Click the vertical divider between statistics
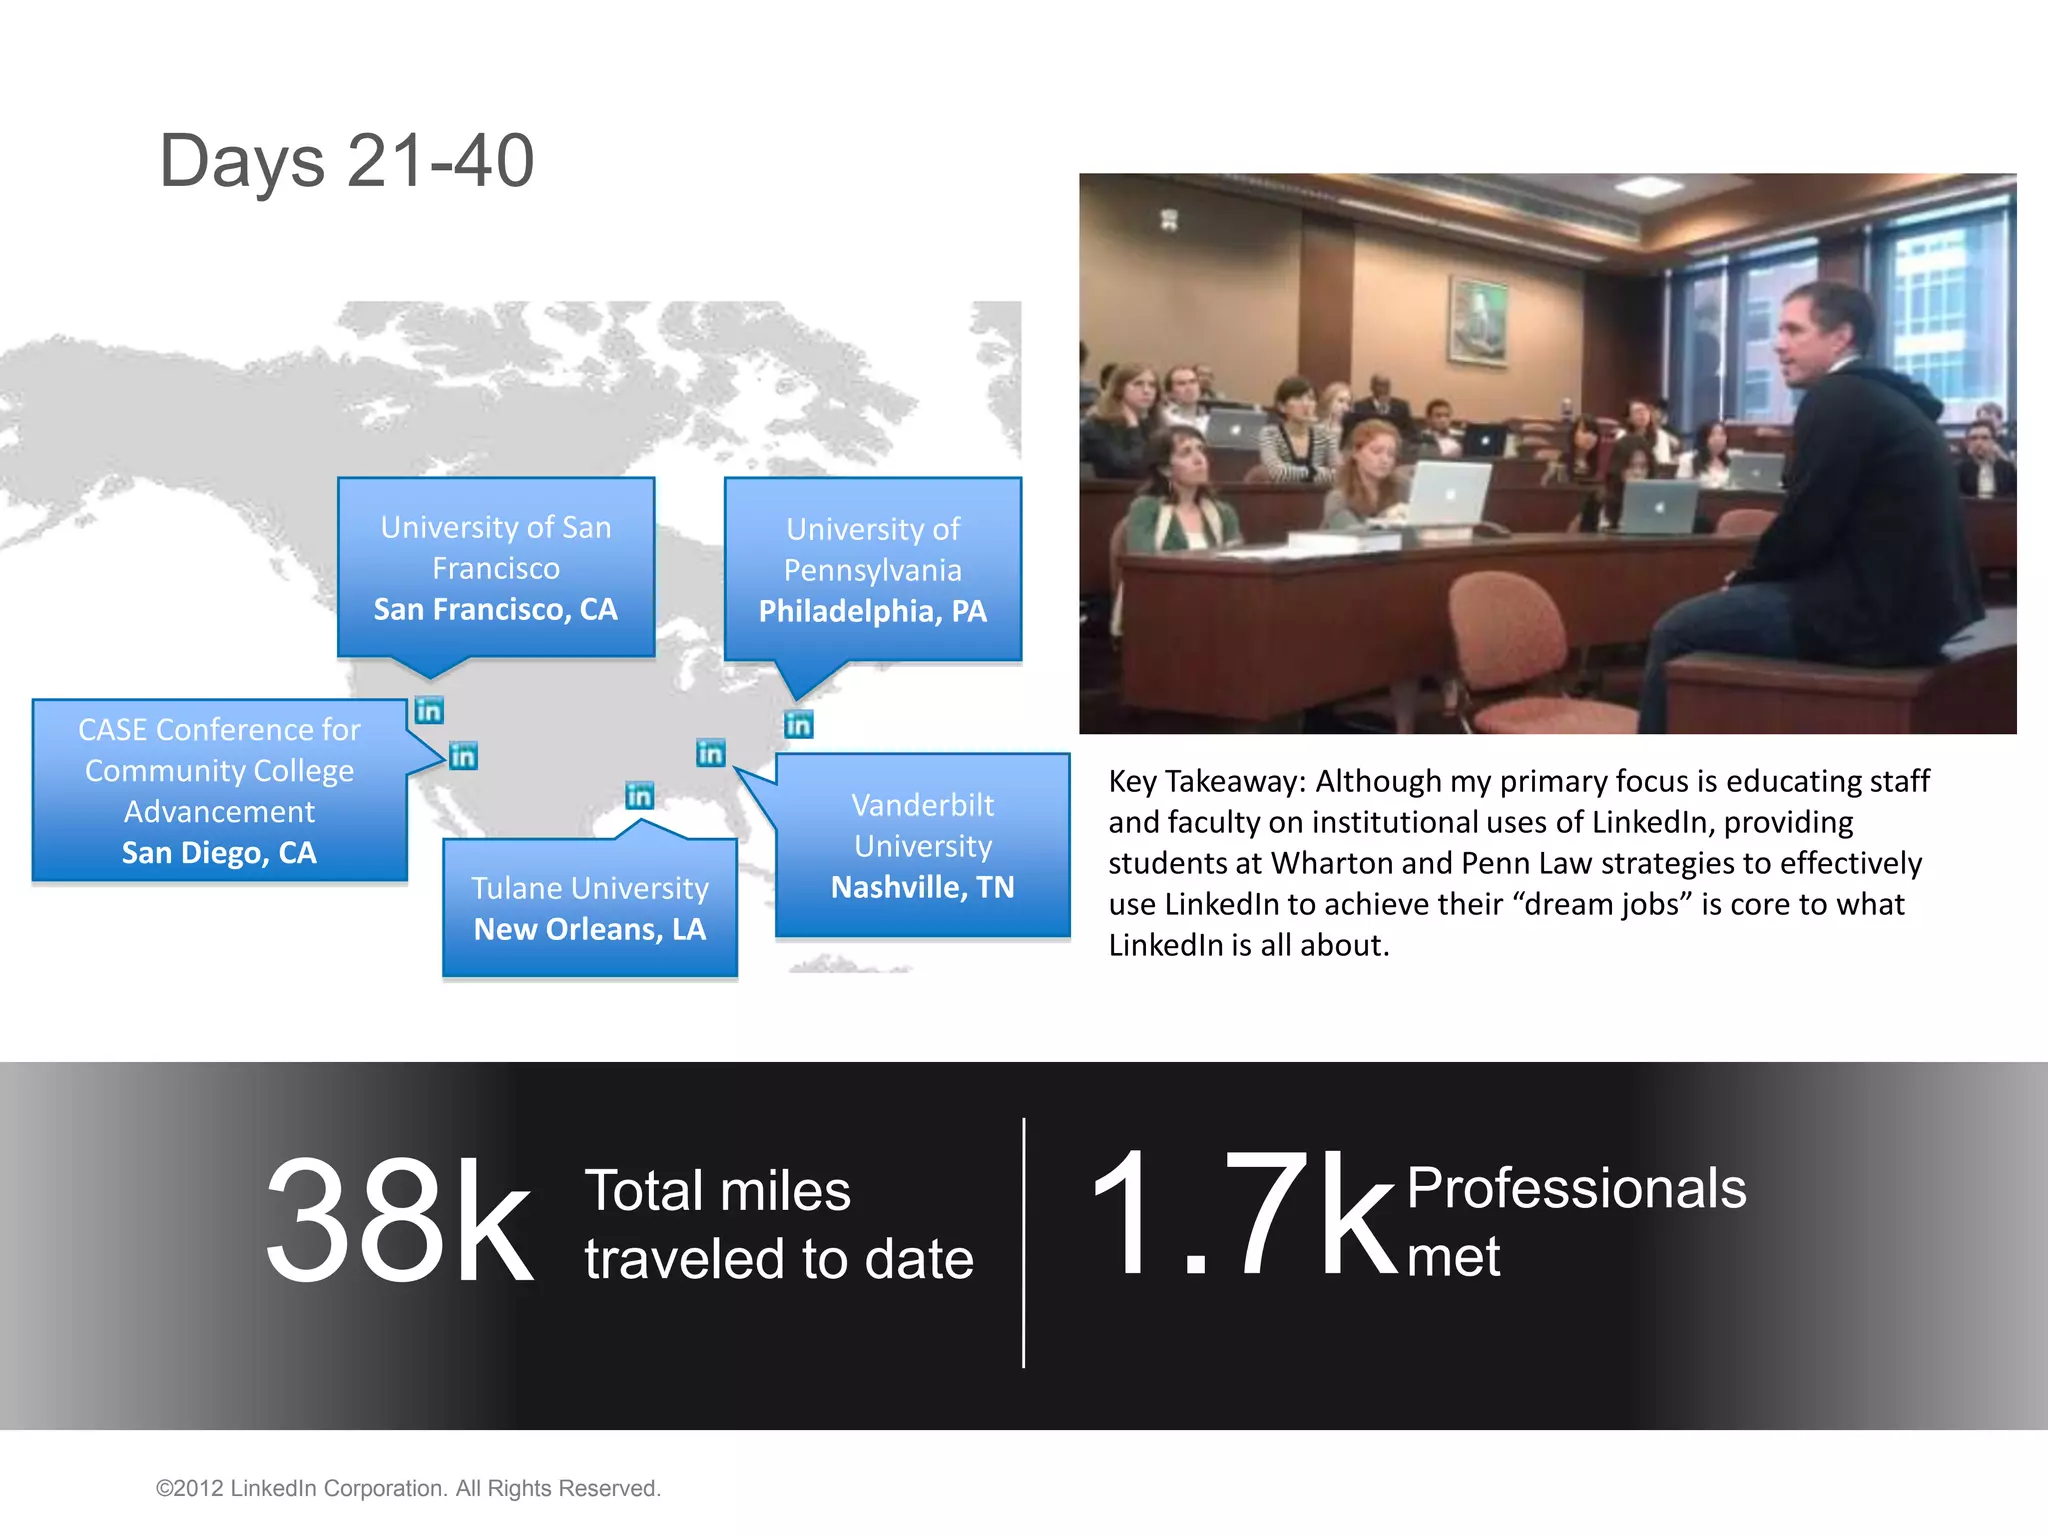Image resolution: width=2048 pixels, height=1536 pixels. (x=1024, y=1242)
